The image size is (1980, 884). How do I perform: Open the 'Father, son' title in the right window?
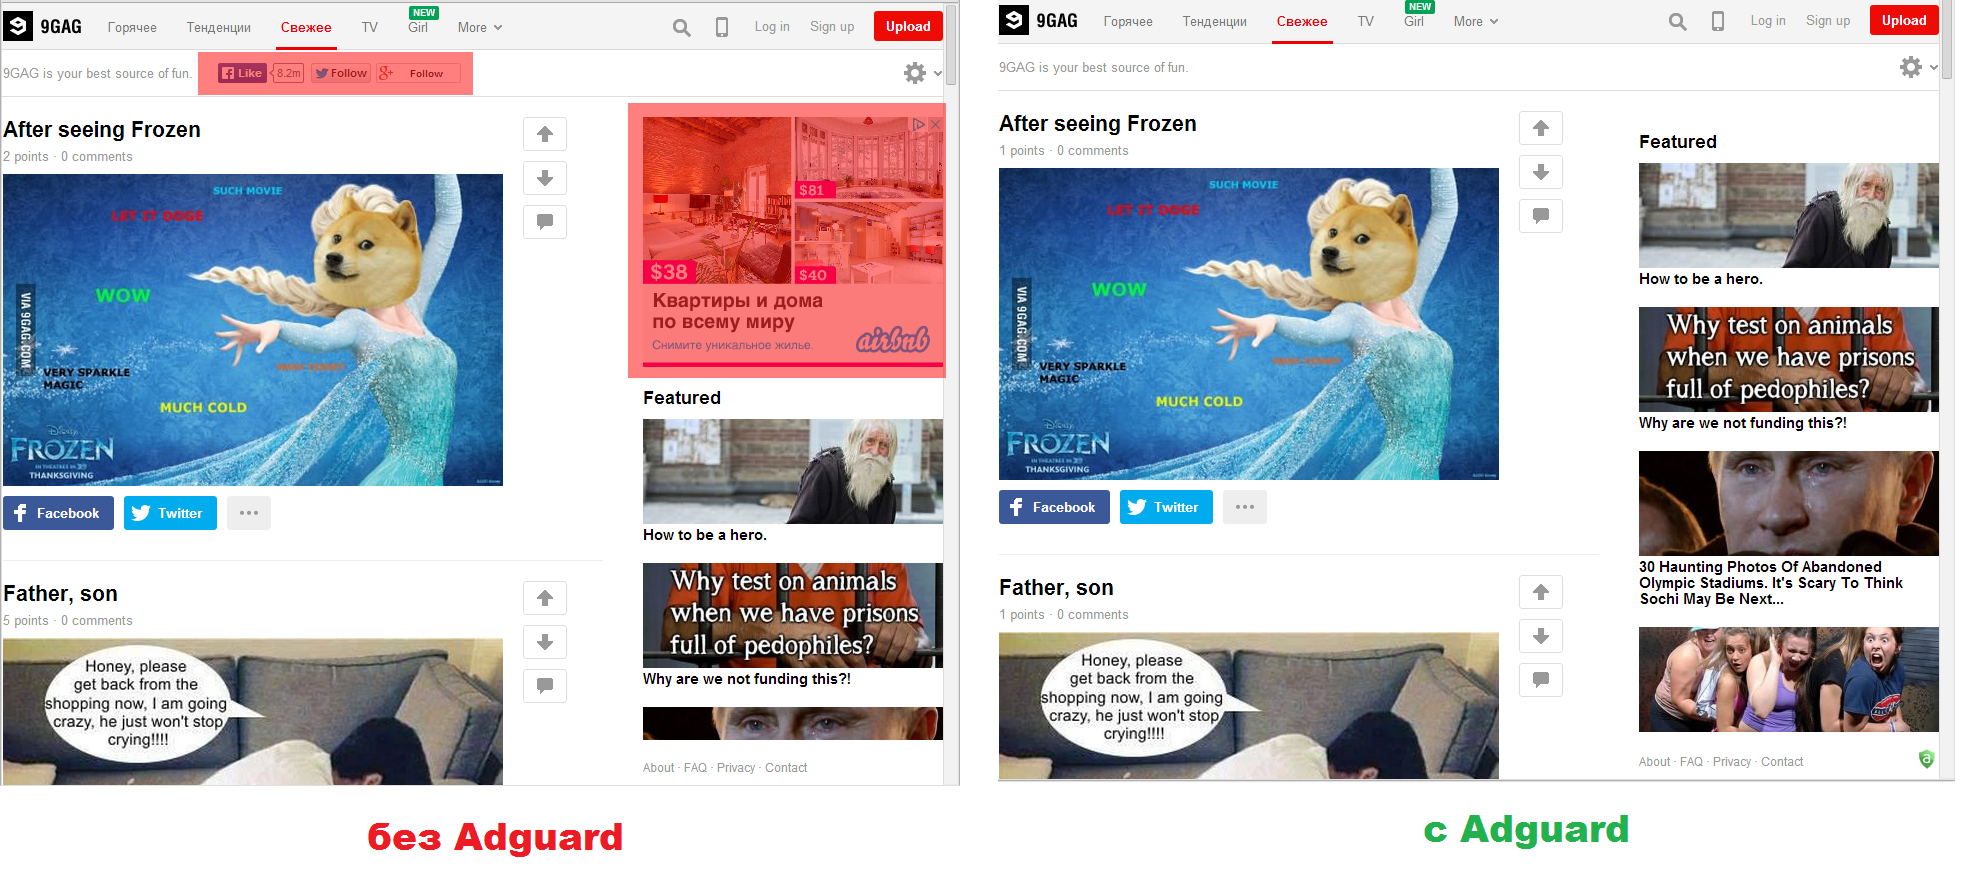point(1056,588)
